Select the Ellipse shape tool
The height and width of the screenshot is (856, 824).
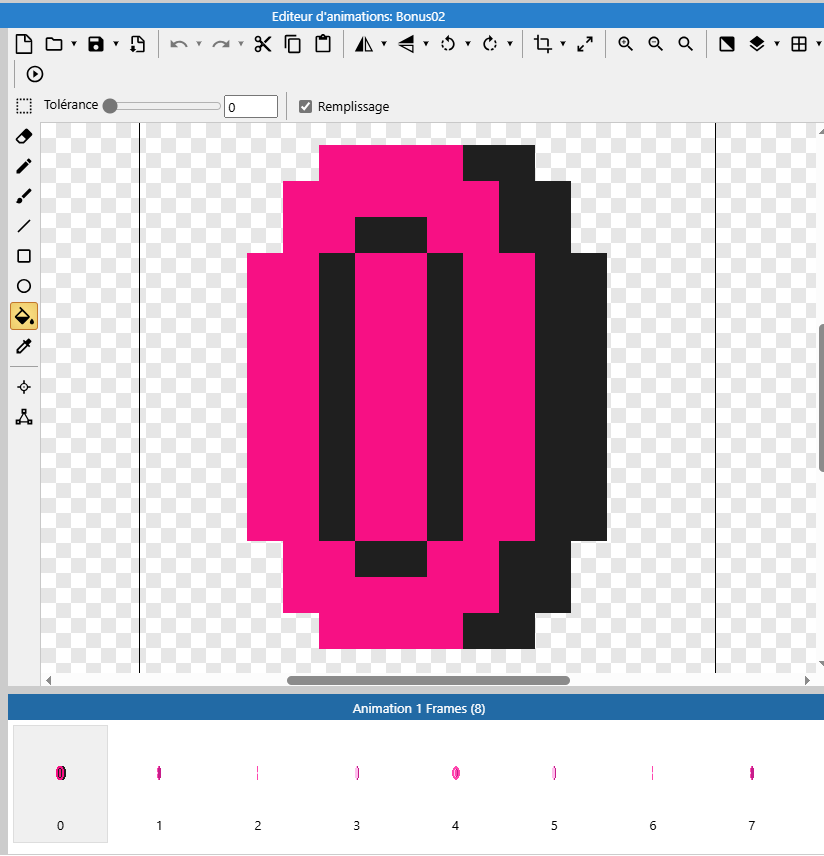24,286
